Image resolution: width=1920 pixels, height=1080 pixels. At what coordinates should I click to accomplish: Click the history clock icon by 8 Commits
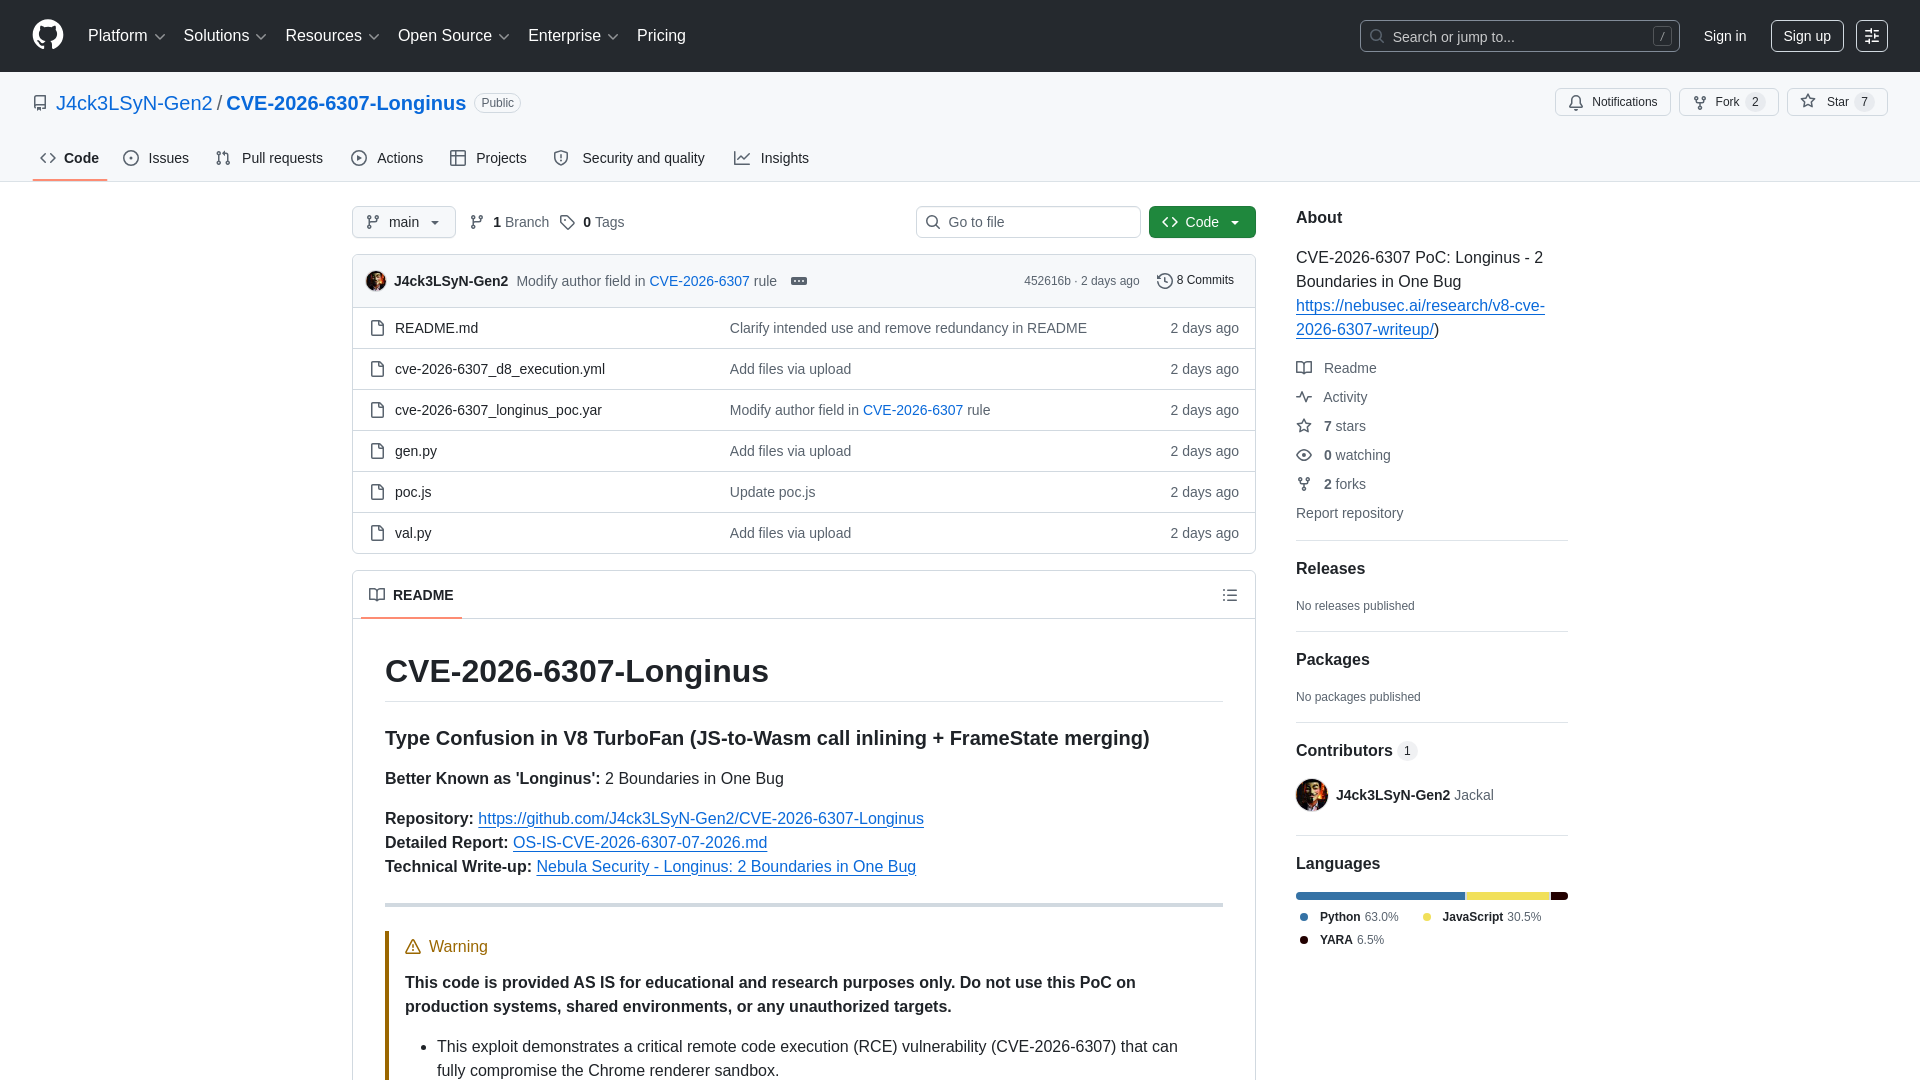coord(1164,281)
